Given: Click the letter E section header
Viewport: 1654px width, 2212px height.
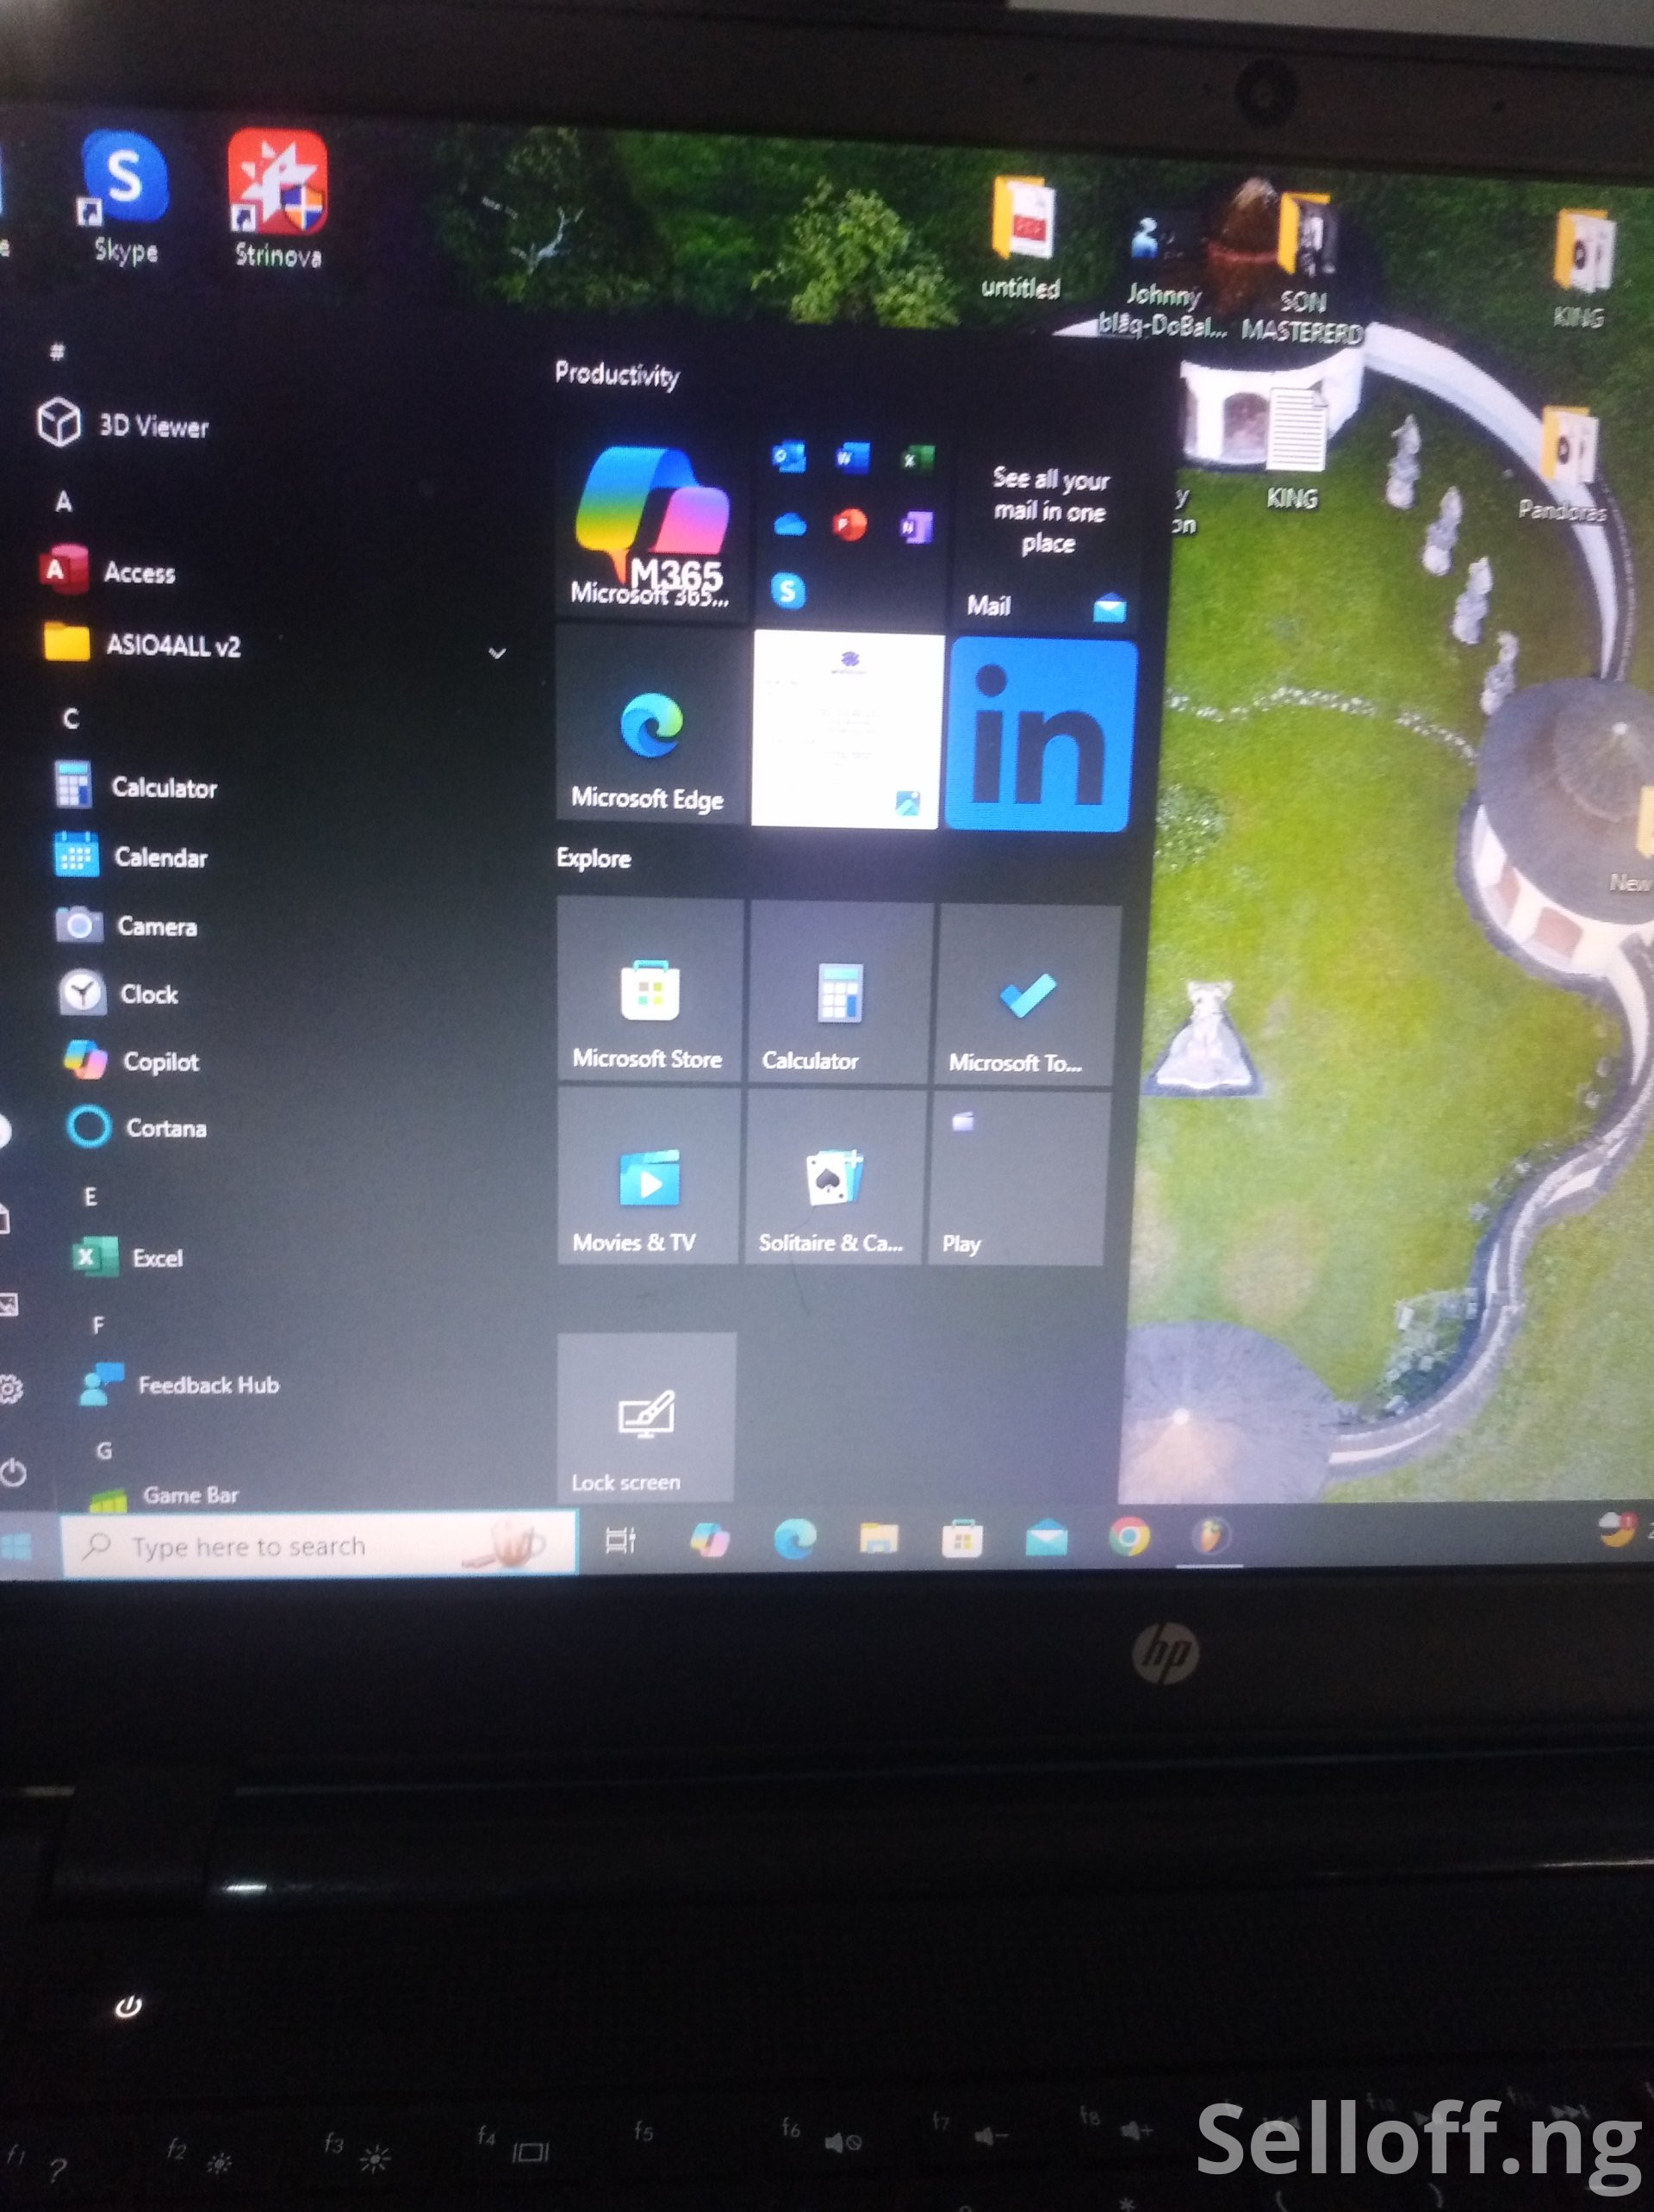Looking at the screenshot, I should 90,1196.
